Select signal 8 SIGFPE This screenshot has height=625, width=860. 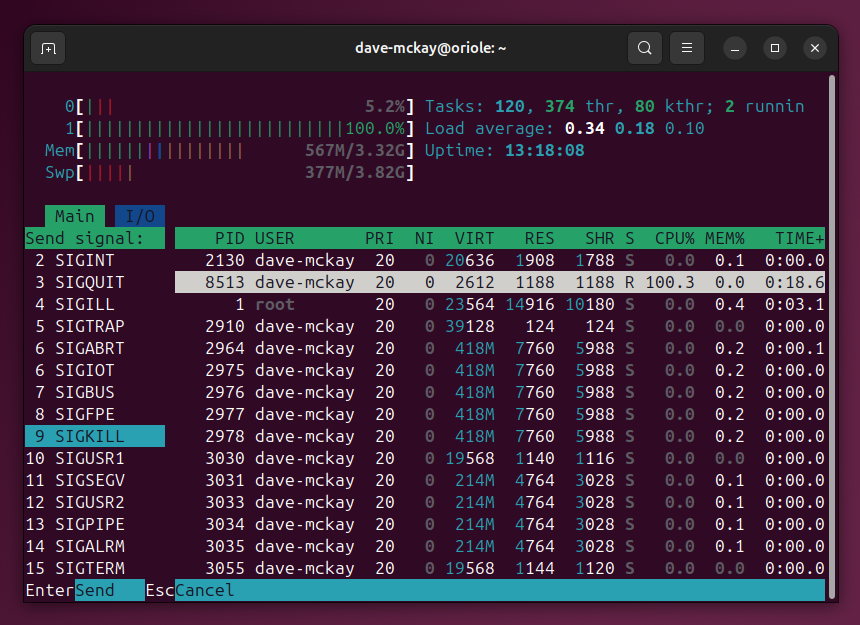[x=95, y=414]
